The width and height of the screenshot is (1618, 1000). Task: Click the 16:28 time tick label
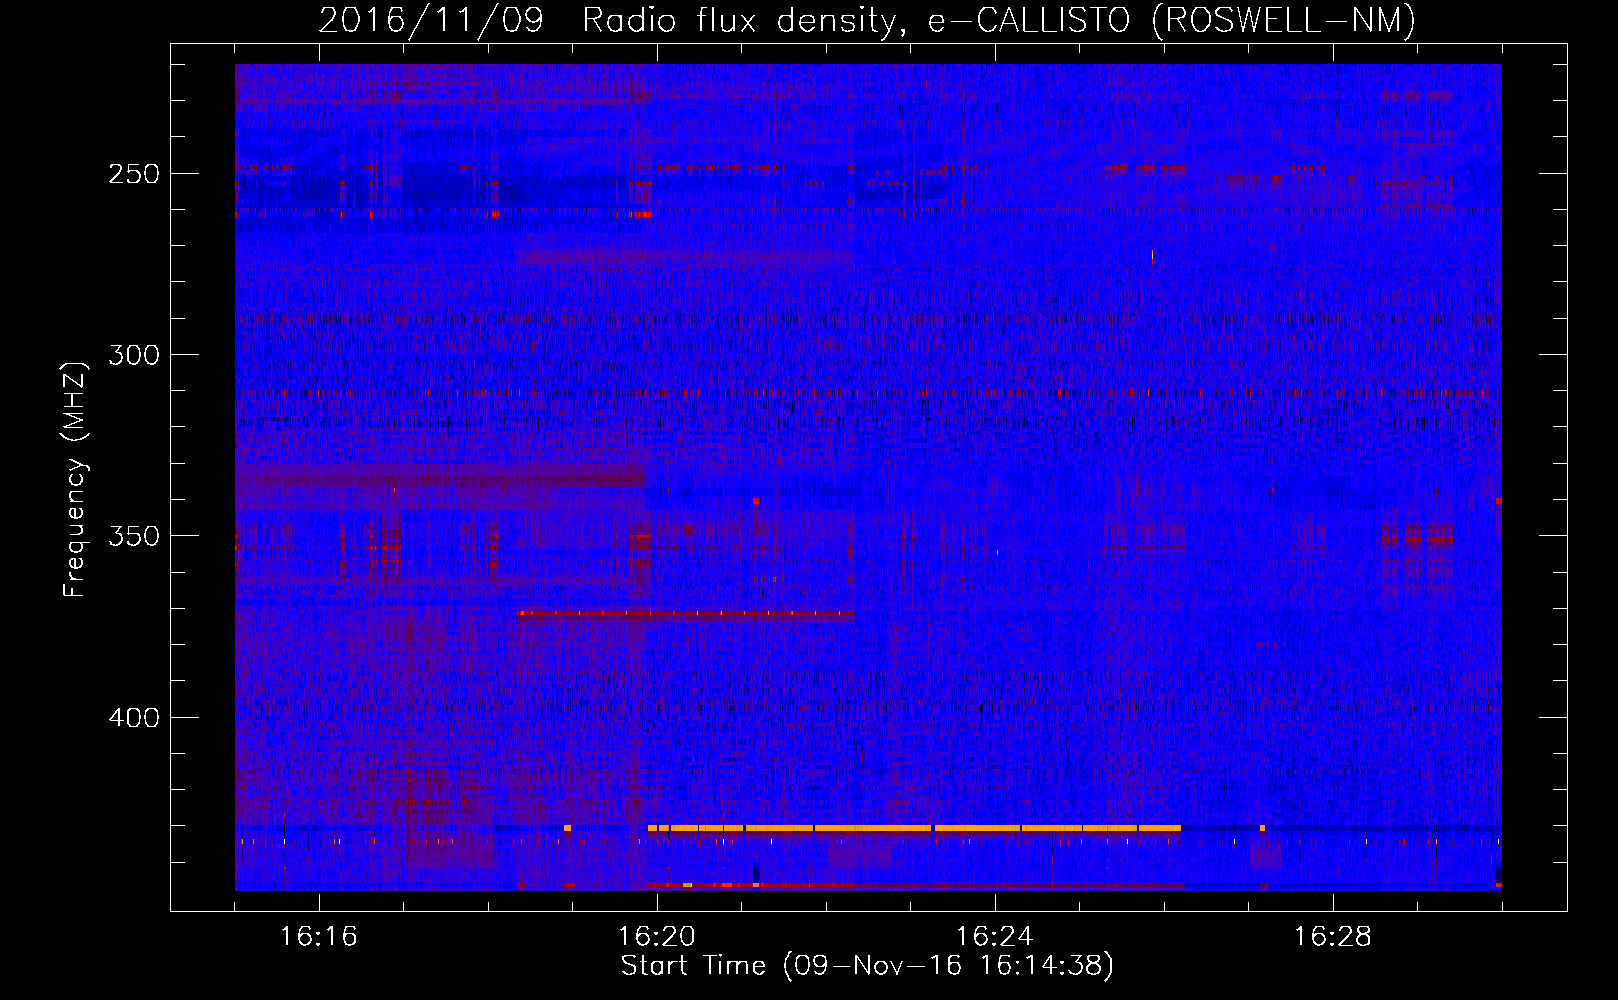pos(1333,937)
